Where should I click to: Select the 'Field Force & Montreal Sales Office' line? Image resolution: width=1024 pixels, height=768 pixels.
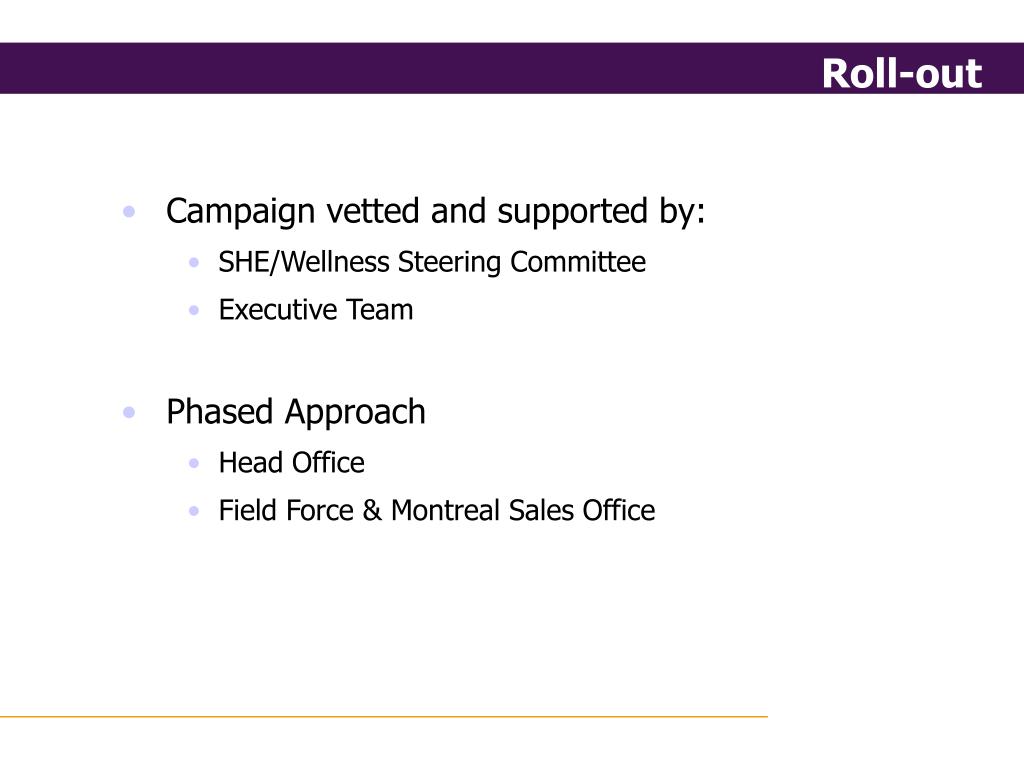pos(436,510)
